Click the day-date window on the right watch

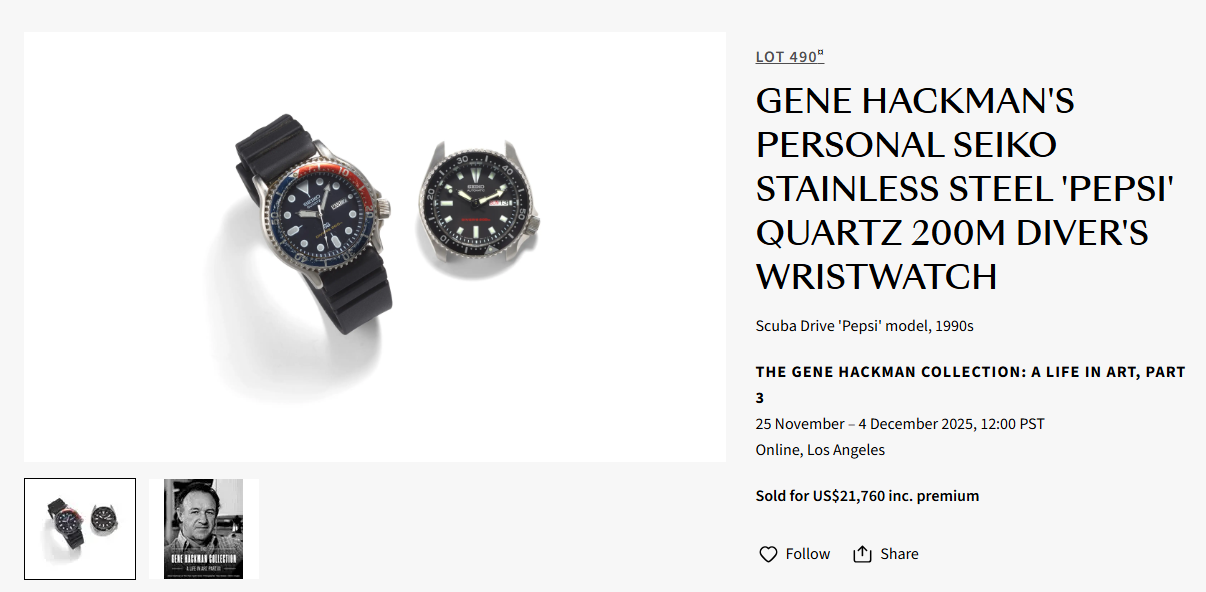coord(499,202)
